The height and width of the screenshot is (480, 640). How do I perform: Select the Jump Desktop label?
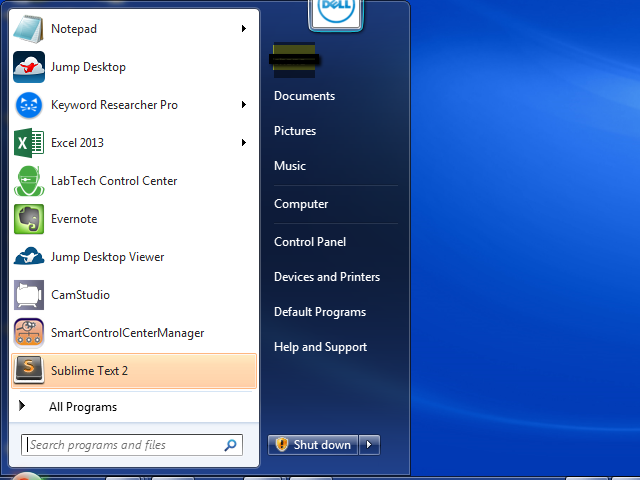coord(88,67)
